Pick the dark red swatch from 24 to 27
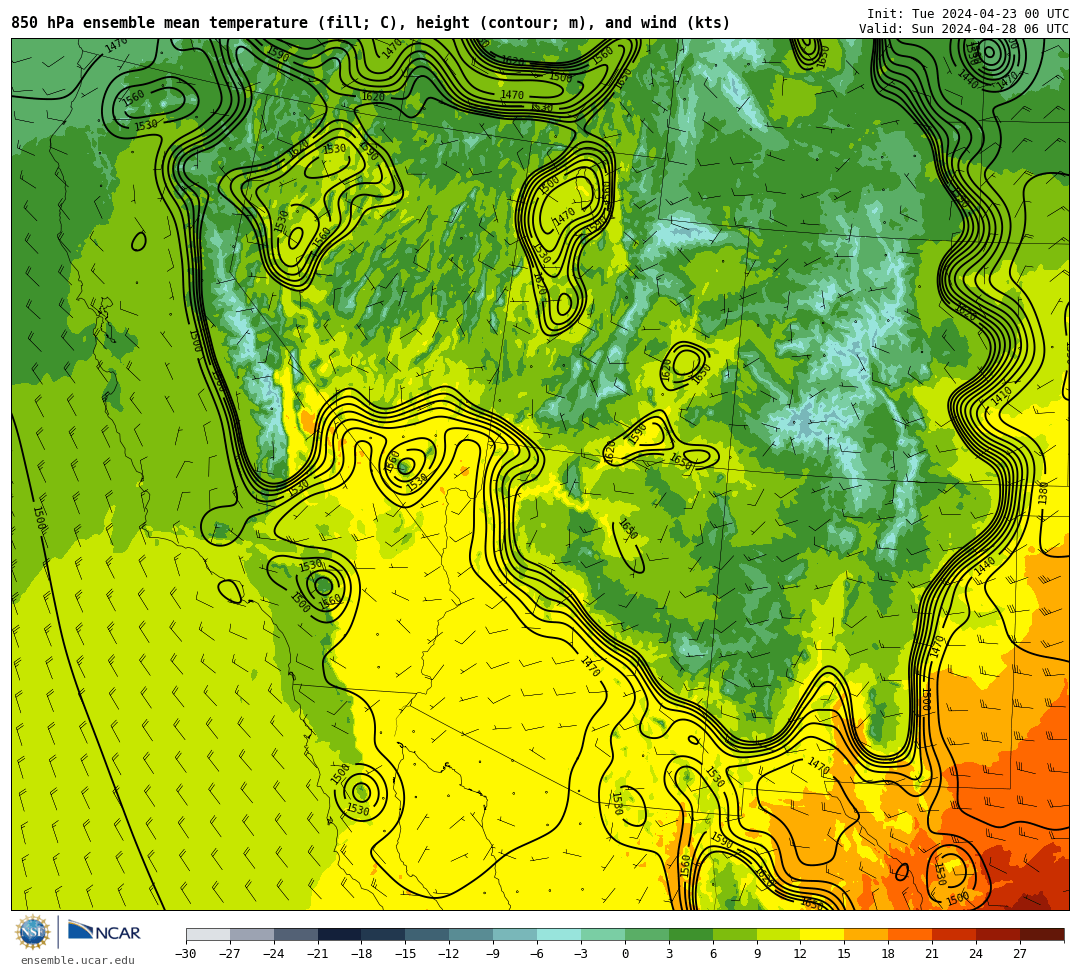The width and height of the screenshot is (1080, 973). [999, 934]
